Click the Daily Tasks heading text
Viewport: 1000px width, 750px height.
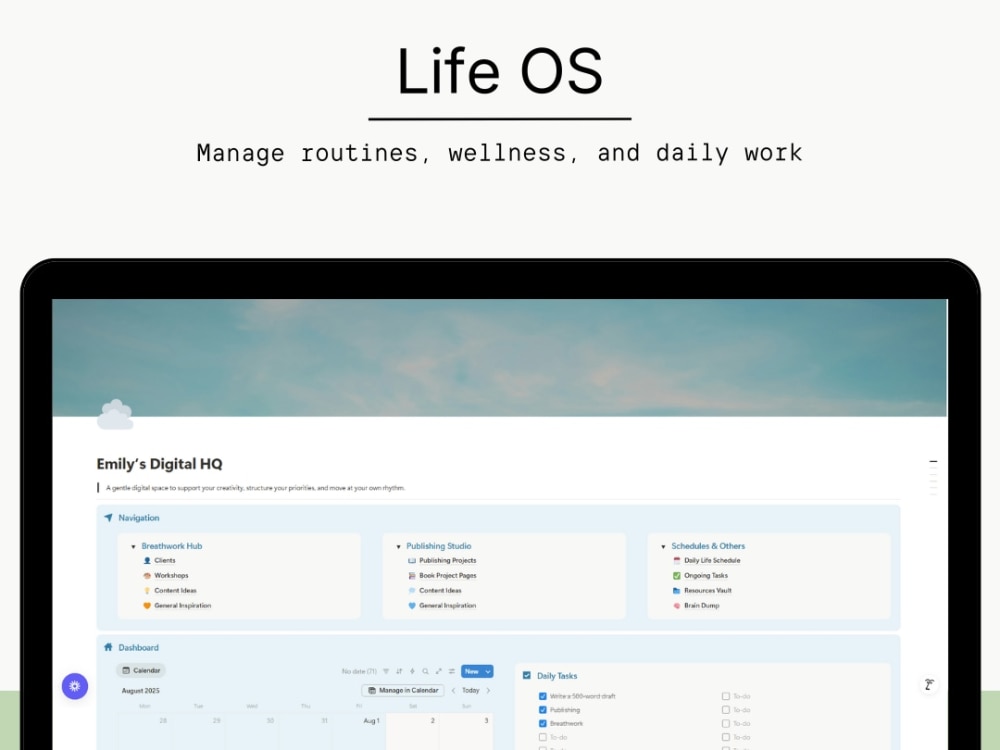(x=557, y=676)
